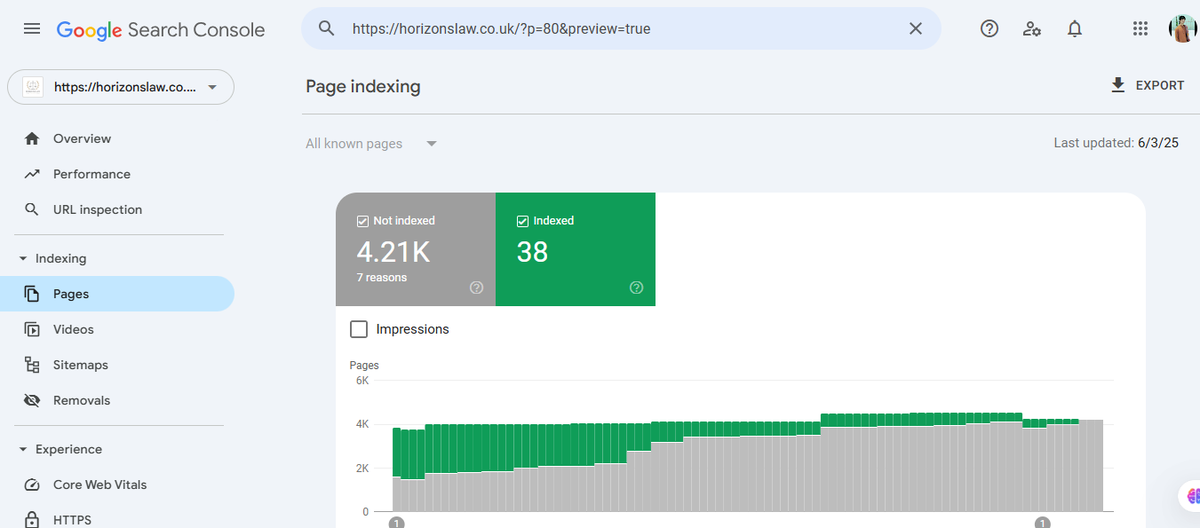
Task: Click the colorful floating icon at bottom right
Action: click(1192, 495)
